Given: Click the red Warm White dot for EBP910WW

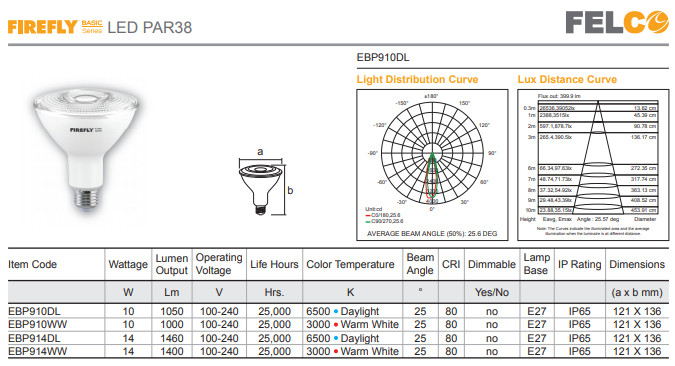Looking at the screenshot, I should pos(336,325).
